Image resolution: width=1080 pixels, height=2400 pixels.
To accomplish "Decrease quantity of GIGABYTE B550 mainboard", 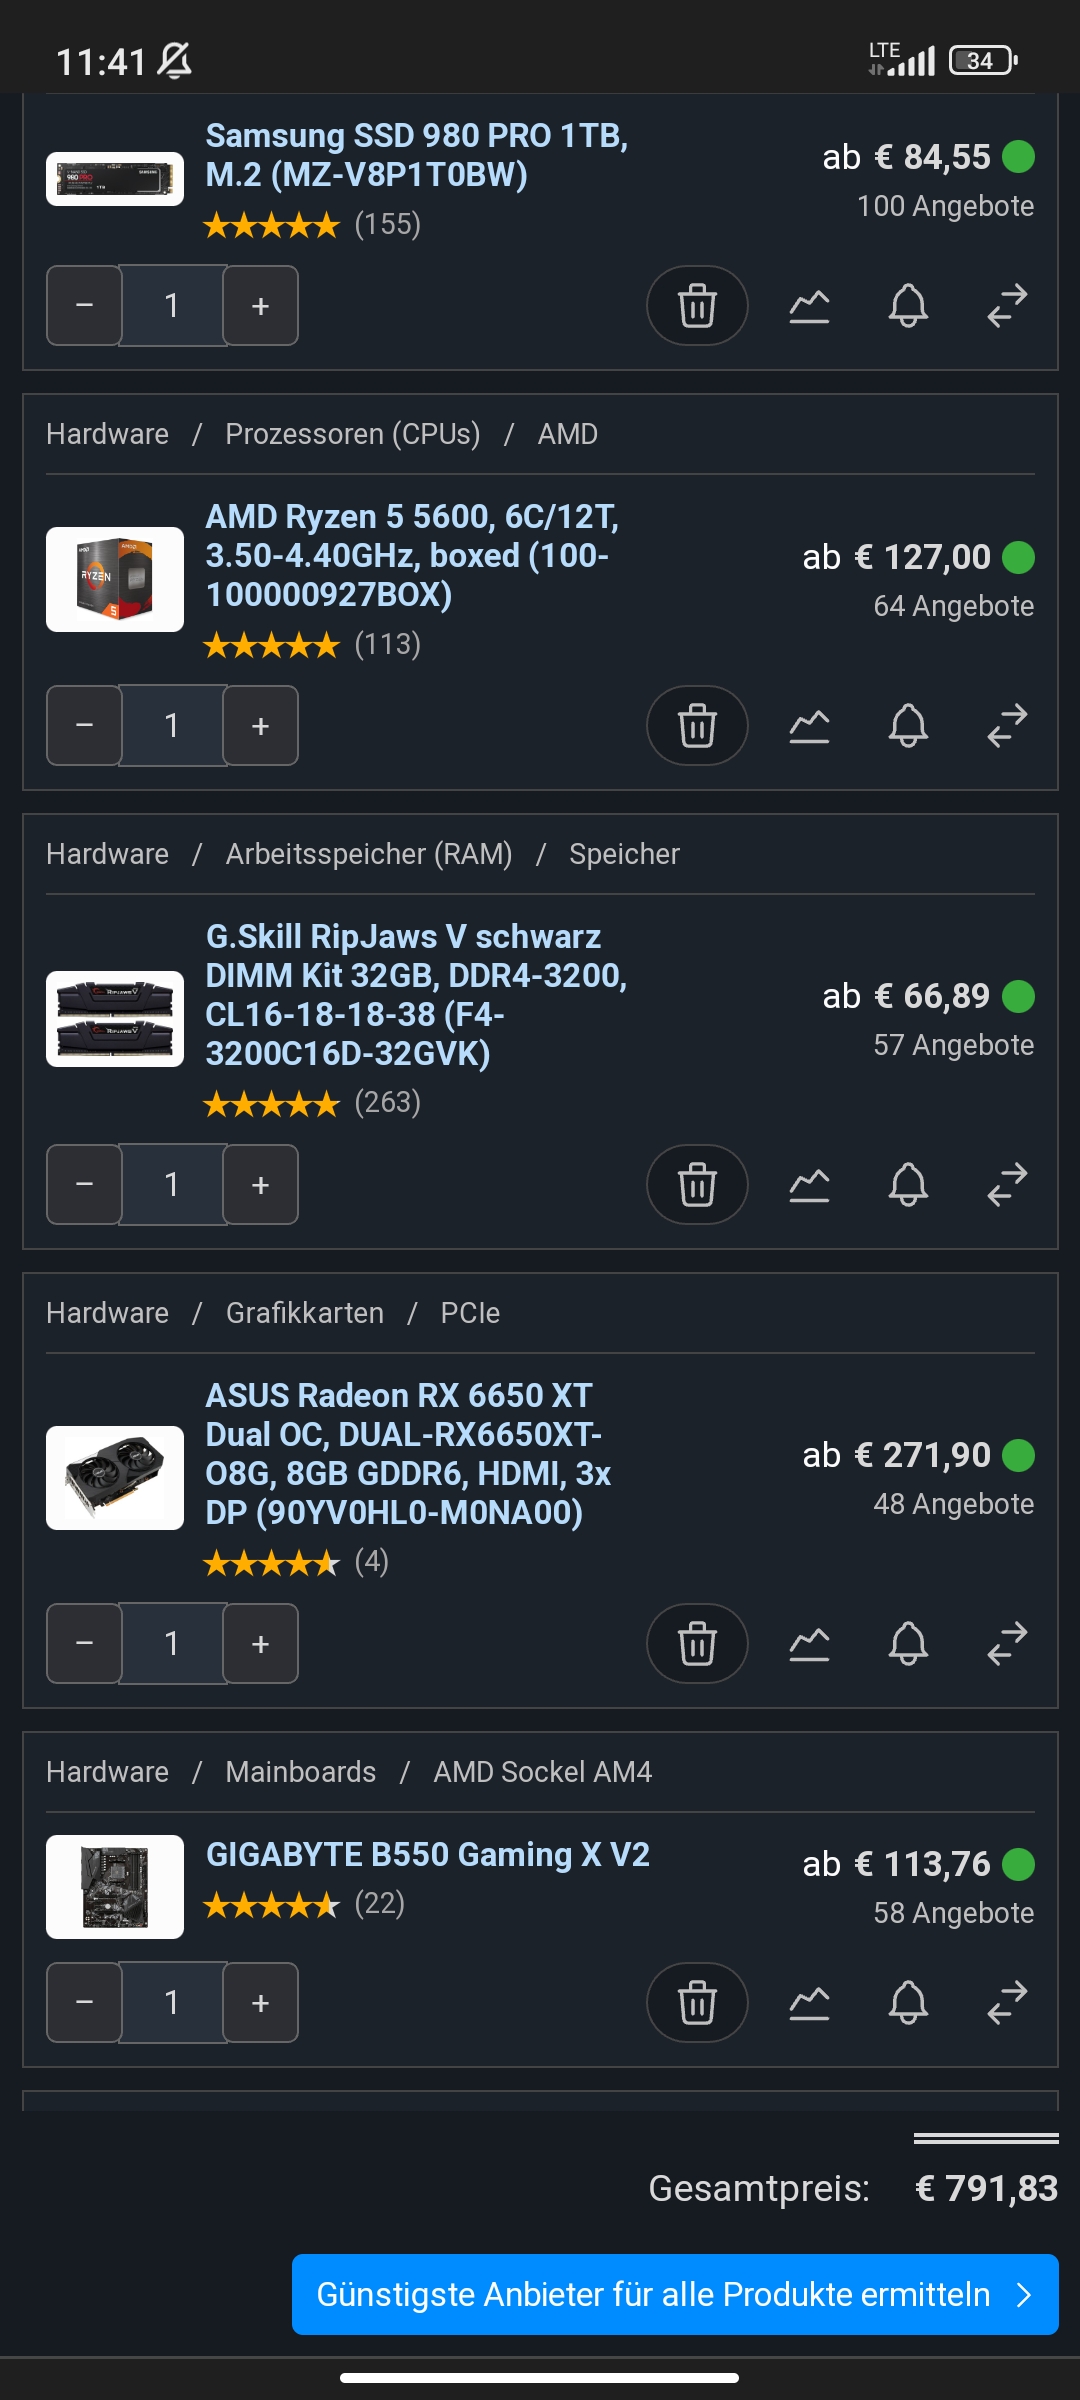I will coord(84,2002).
